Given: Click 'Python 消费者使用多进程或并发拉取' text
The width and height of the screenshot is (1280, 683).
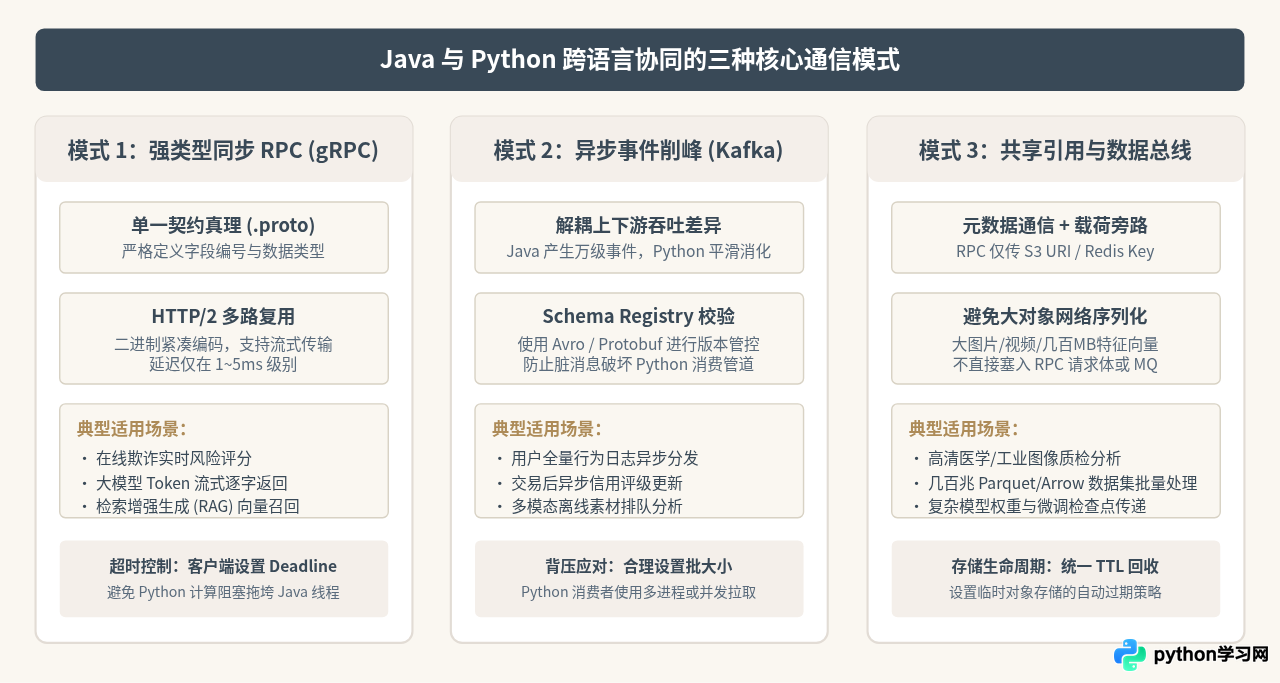Looking at the screenshot, I should pos(638,592).
